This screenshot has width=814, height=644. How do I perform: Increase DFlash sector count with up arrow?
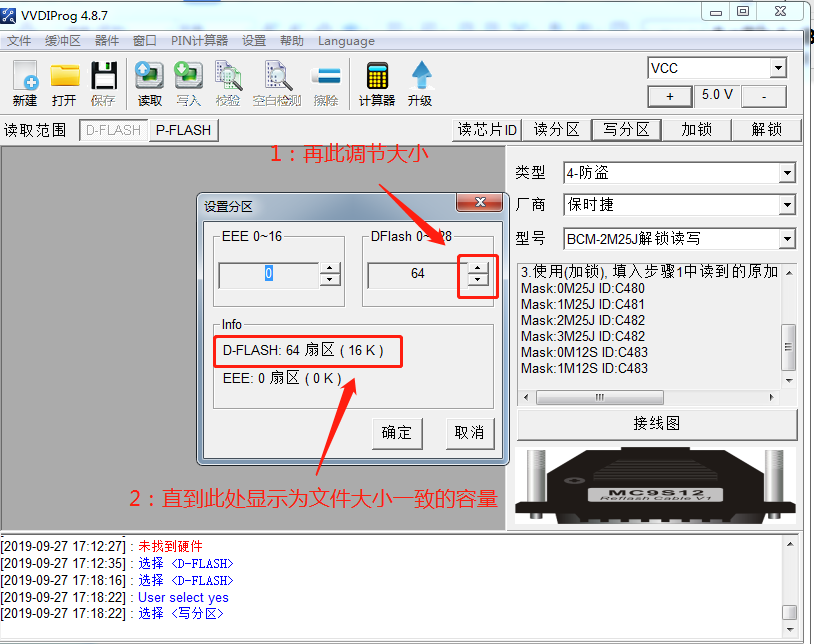pos(479,267)
